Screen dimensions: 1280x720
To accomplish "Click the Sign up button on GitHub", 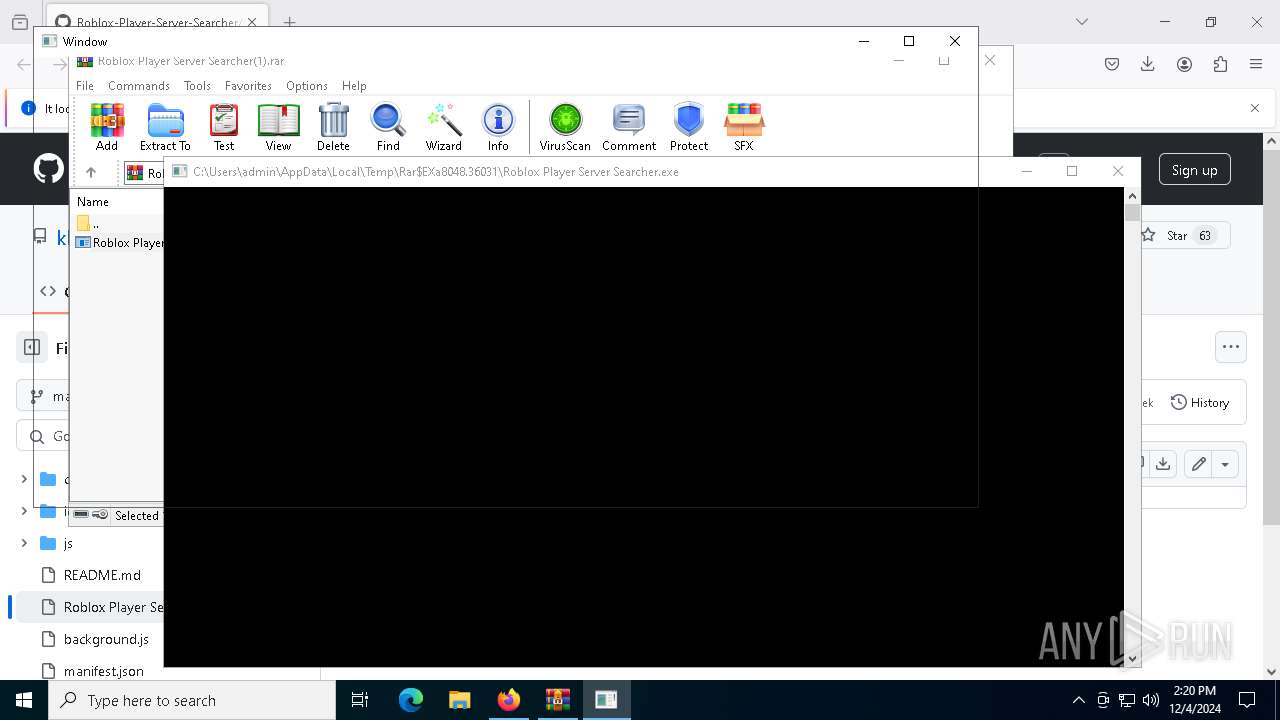I will coord(1195,170).
